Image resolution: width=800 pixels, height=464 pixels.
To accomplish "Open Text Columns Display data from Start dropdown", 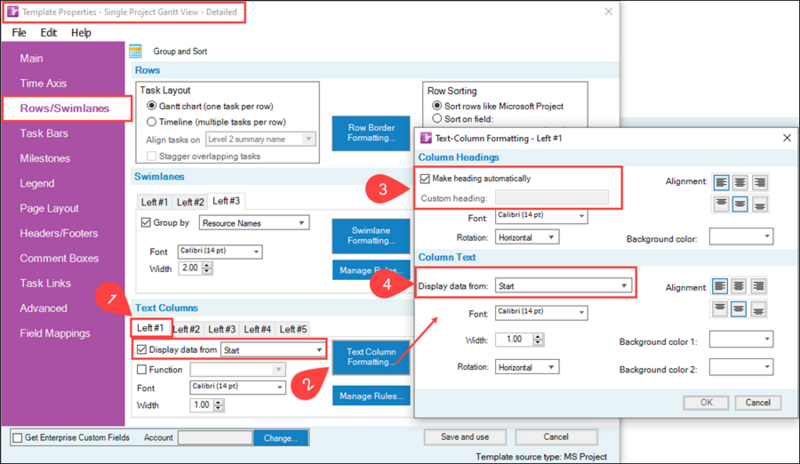I will tap(273, 350).
